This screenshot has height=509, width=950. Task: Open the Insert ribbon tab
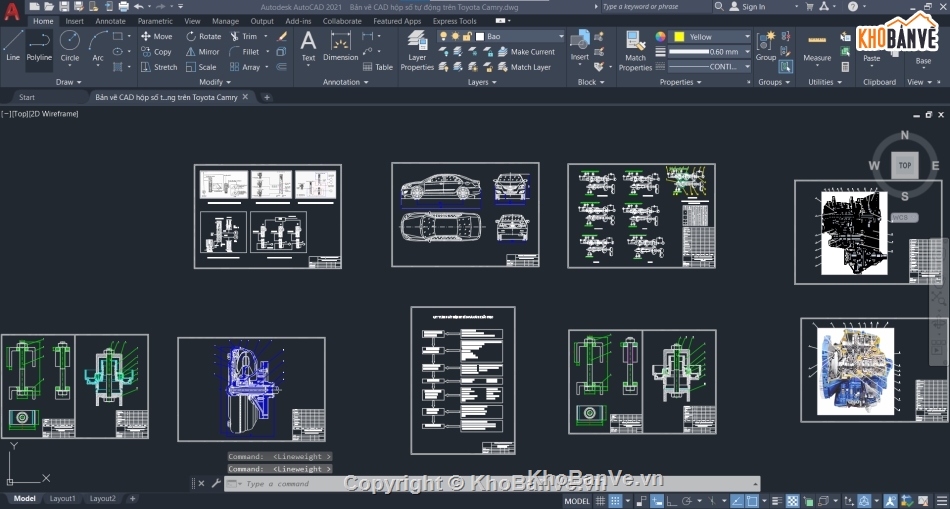[x=75, y=21]
